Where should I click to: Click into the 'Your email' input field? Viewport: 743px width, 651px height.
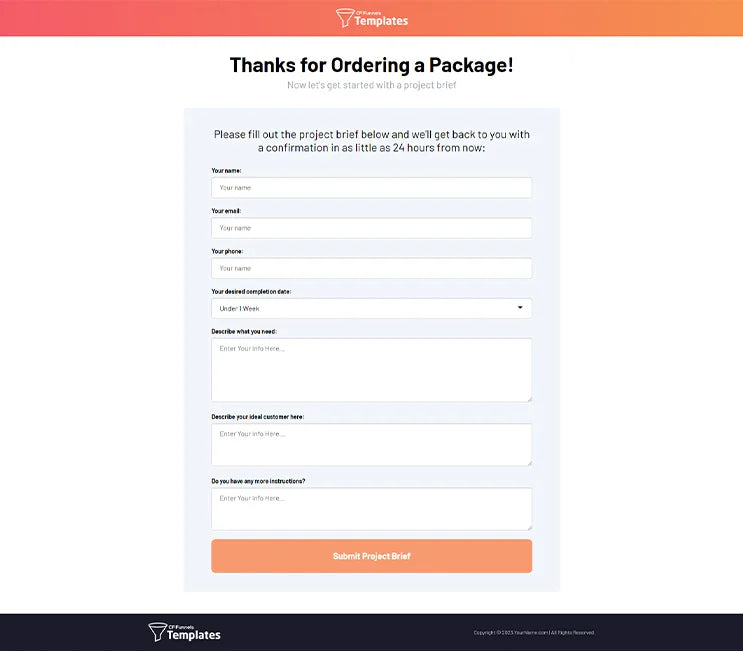[371, 228]
